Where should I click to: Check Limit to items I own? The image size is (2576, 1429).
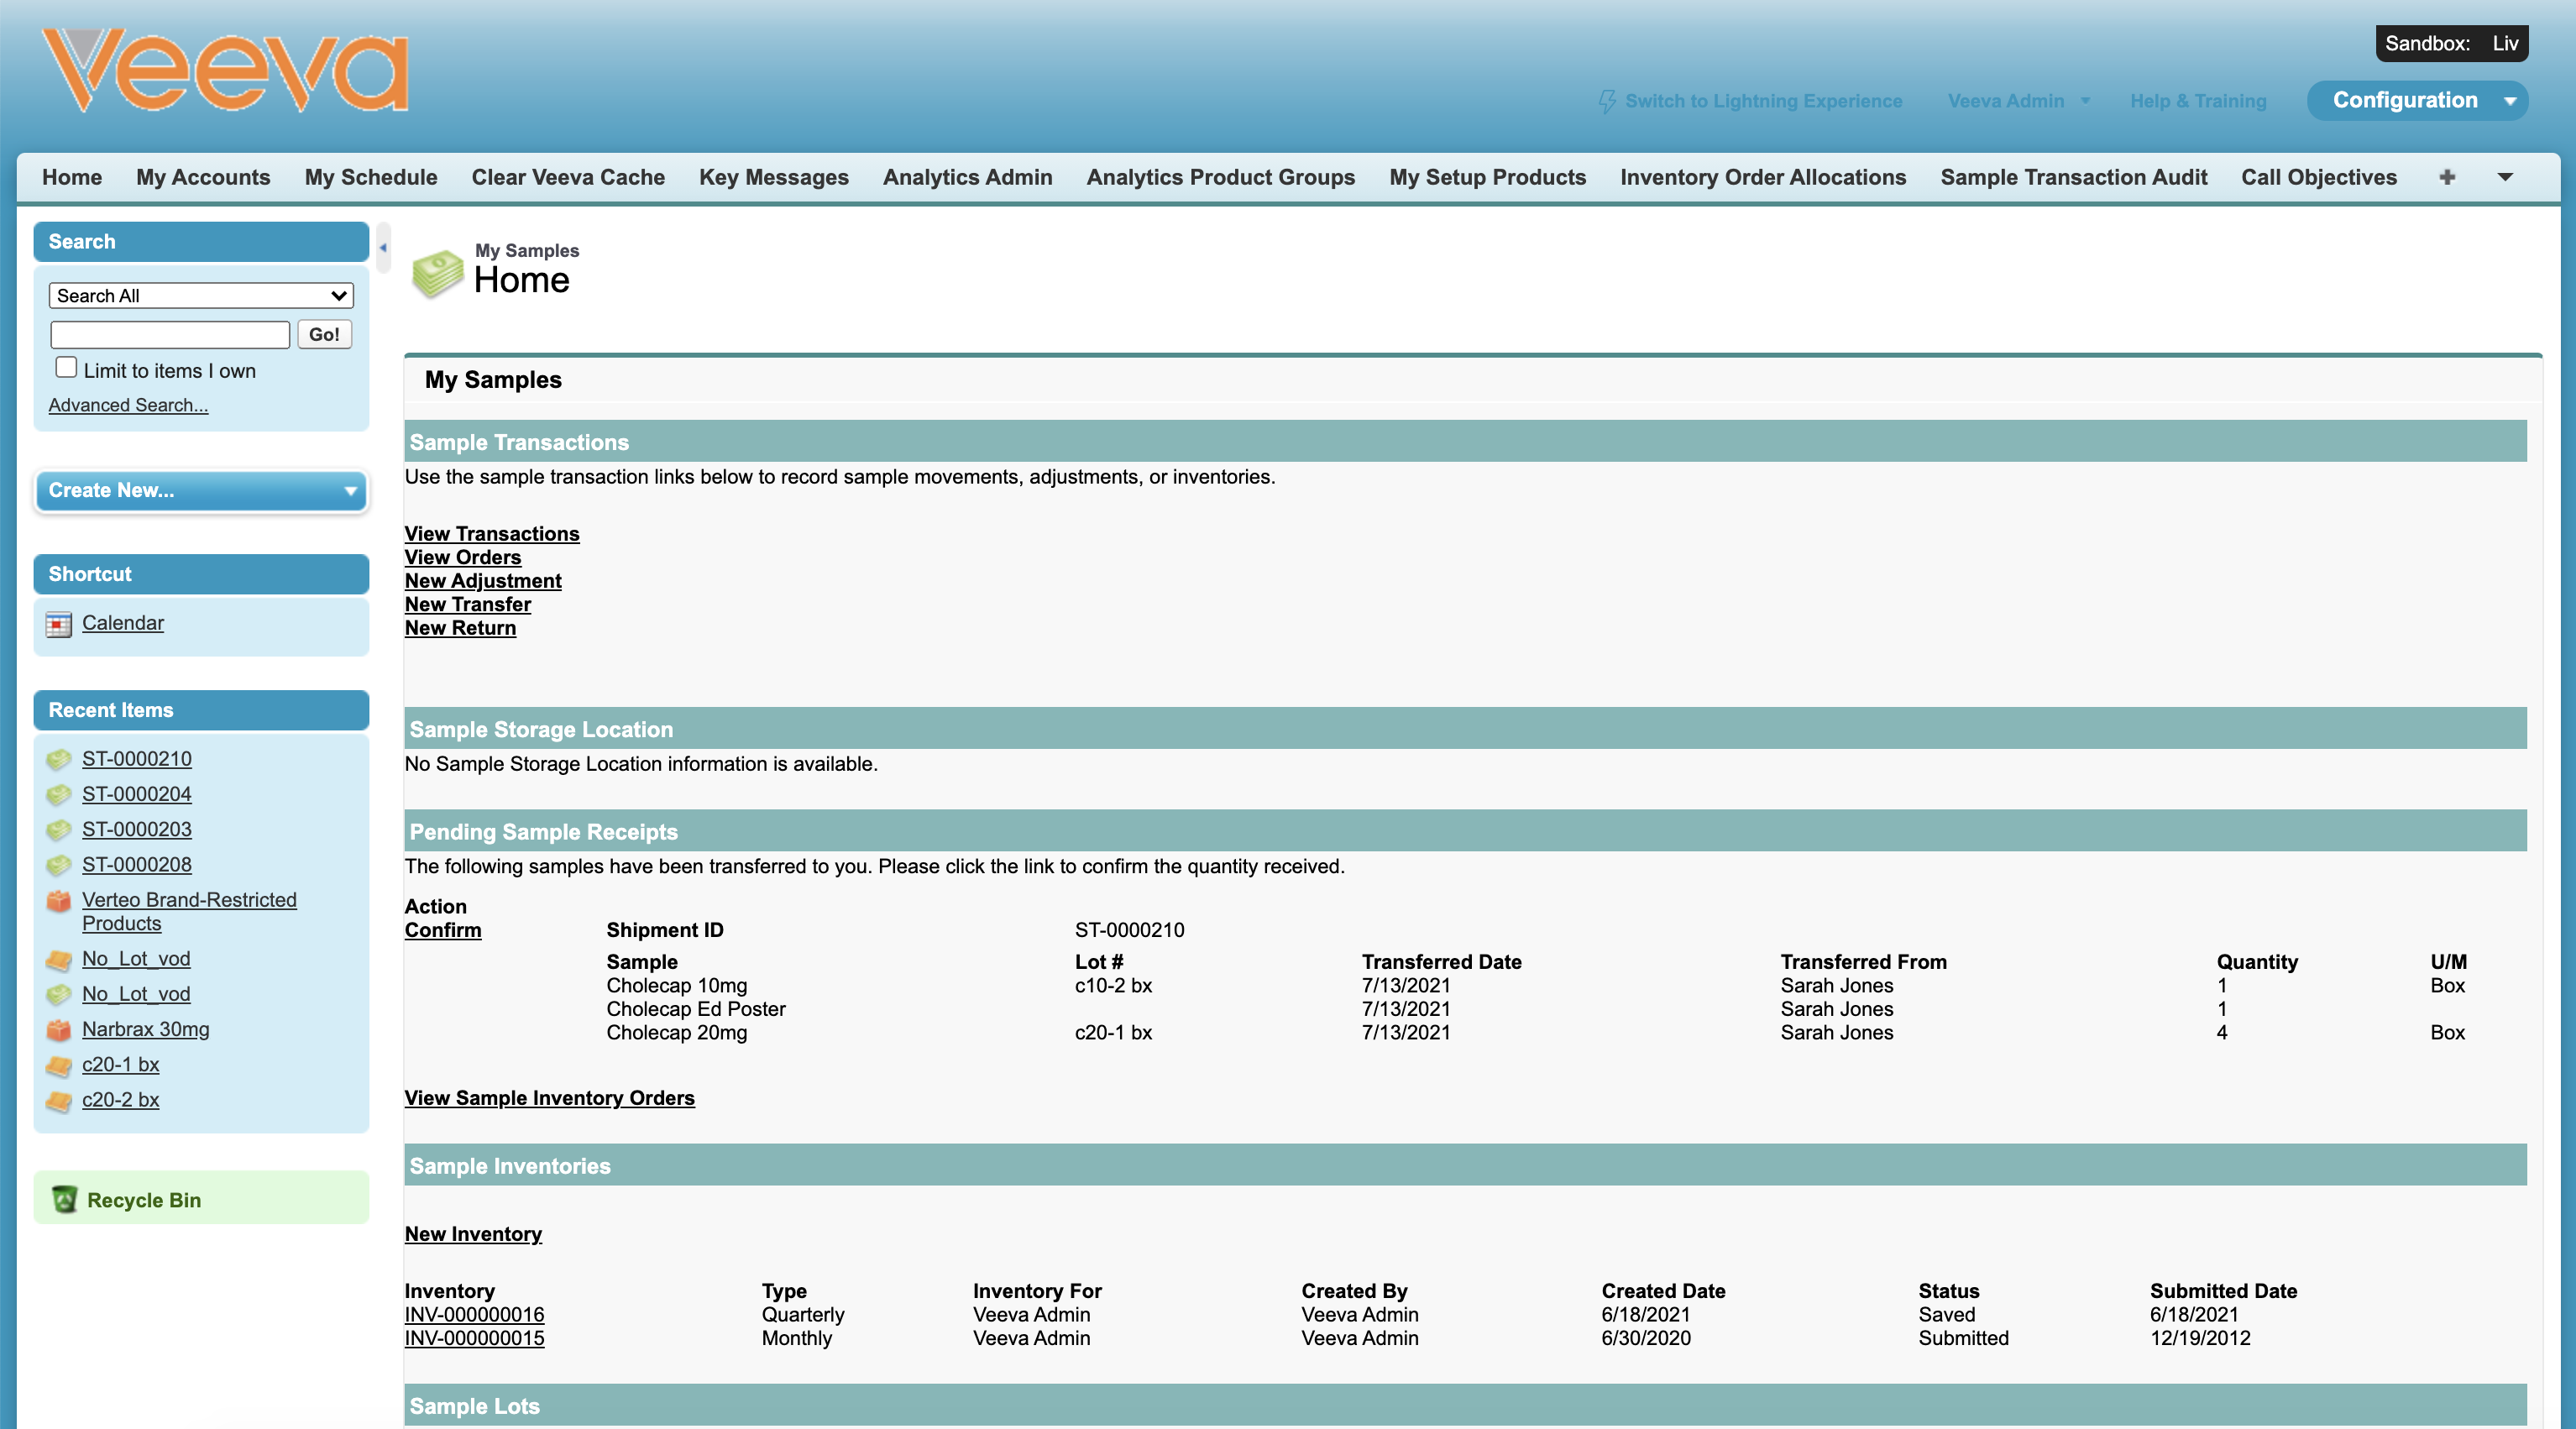coord(66,368)
